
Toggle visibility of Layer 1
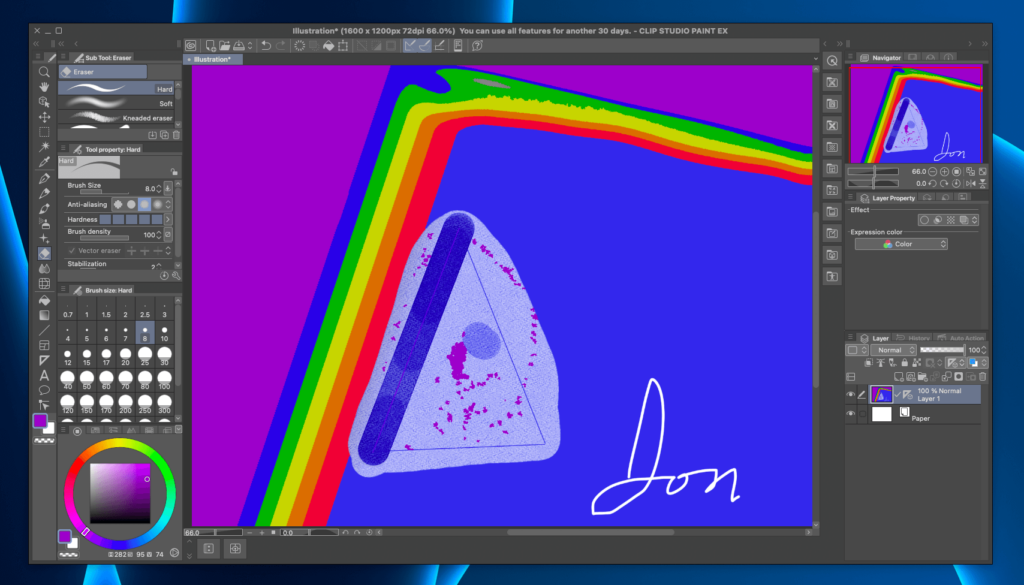(850, 394)
